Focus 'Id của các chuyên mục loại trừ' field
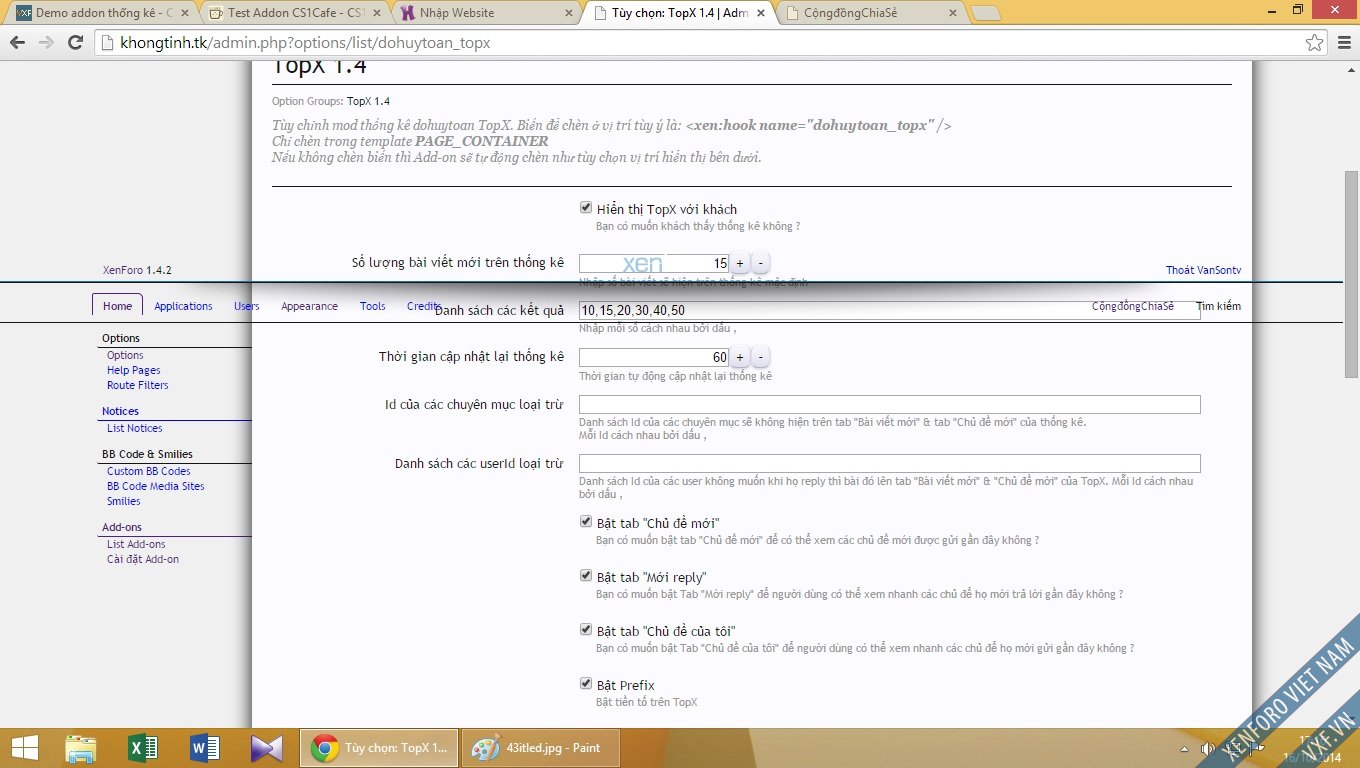This screenshot has height=768, width=1360. (x=889, y=404)
